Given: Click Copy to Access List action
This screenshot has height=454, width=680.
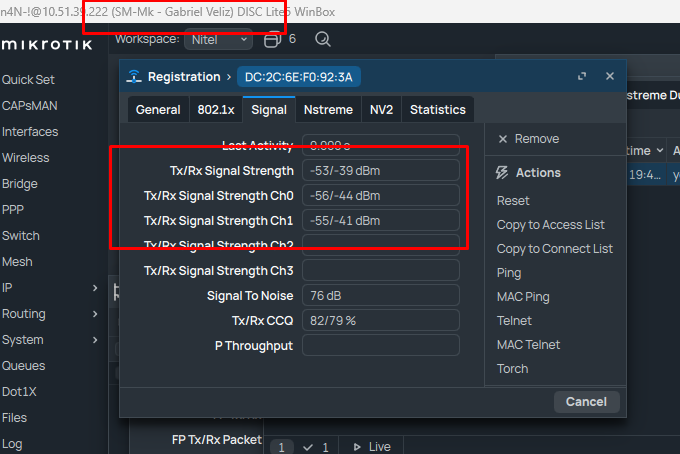Looking at the screenshot, I should point(550,225).
